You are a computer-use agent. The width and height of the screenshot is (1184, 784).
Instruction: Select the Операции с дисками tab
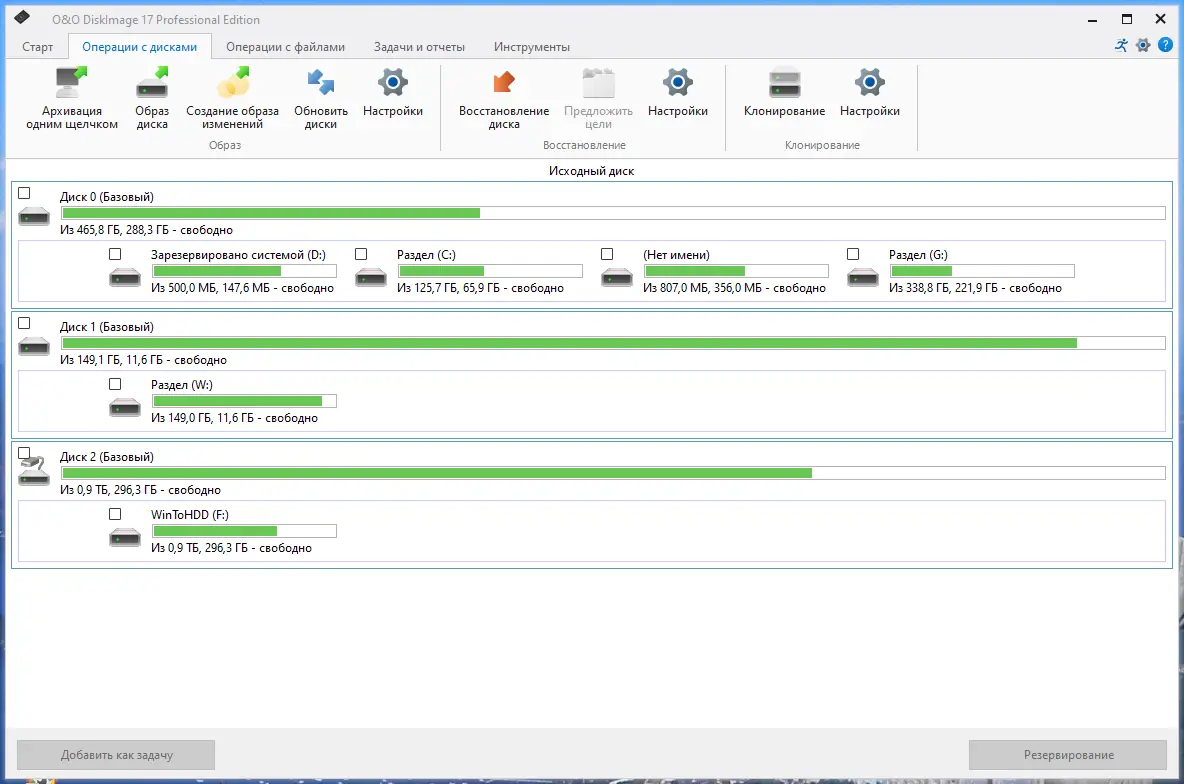pyautogui.click(x=140, y=47)
